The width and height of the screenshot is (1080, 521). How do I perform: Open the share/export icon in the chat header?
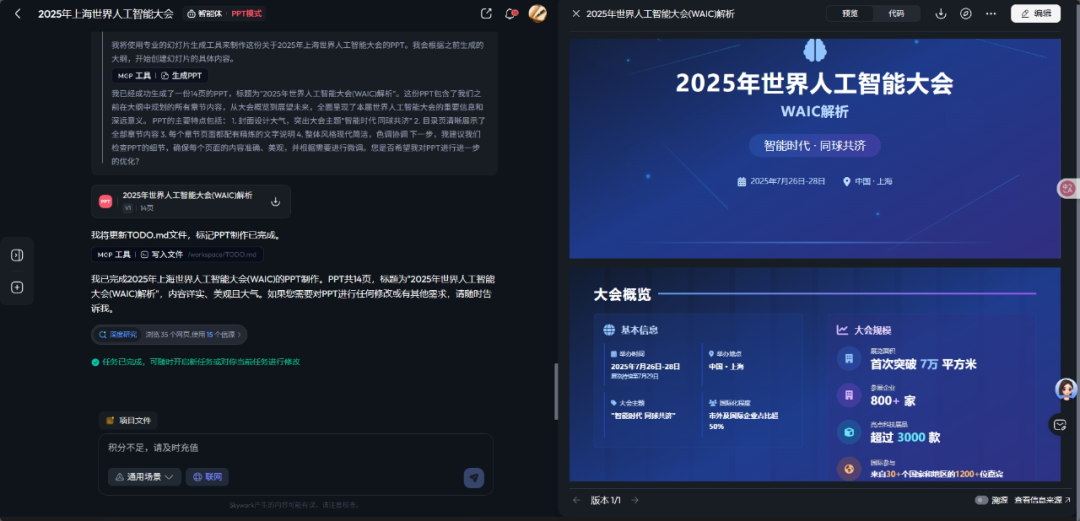[x=486, y=14]
